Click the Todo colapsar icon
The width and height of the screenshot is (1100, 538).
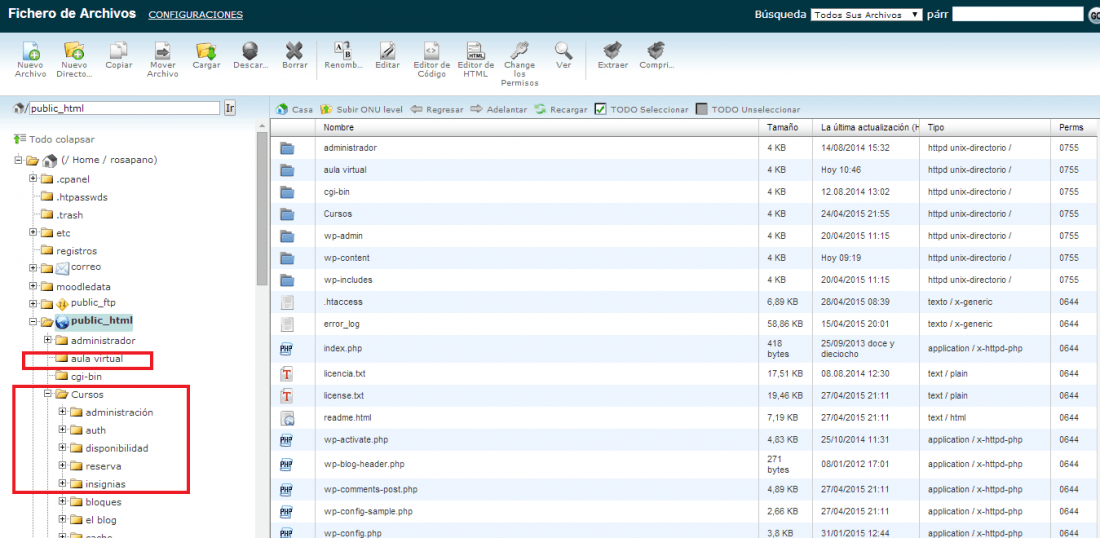pos(20,139)
